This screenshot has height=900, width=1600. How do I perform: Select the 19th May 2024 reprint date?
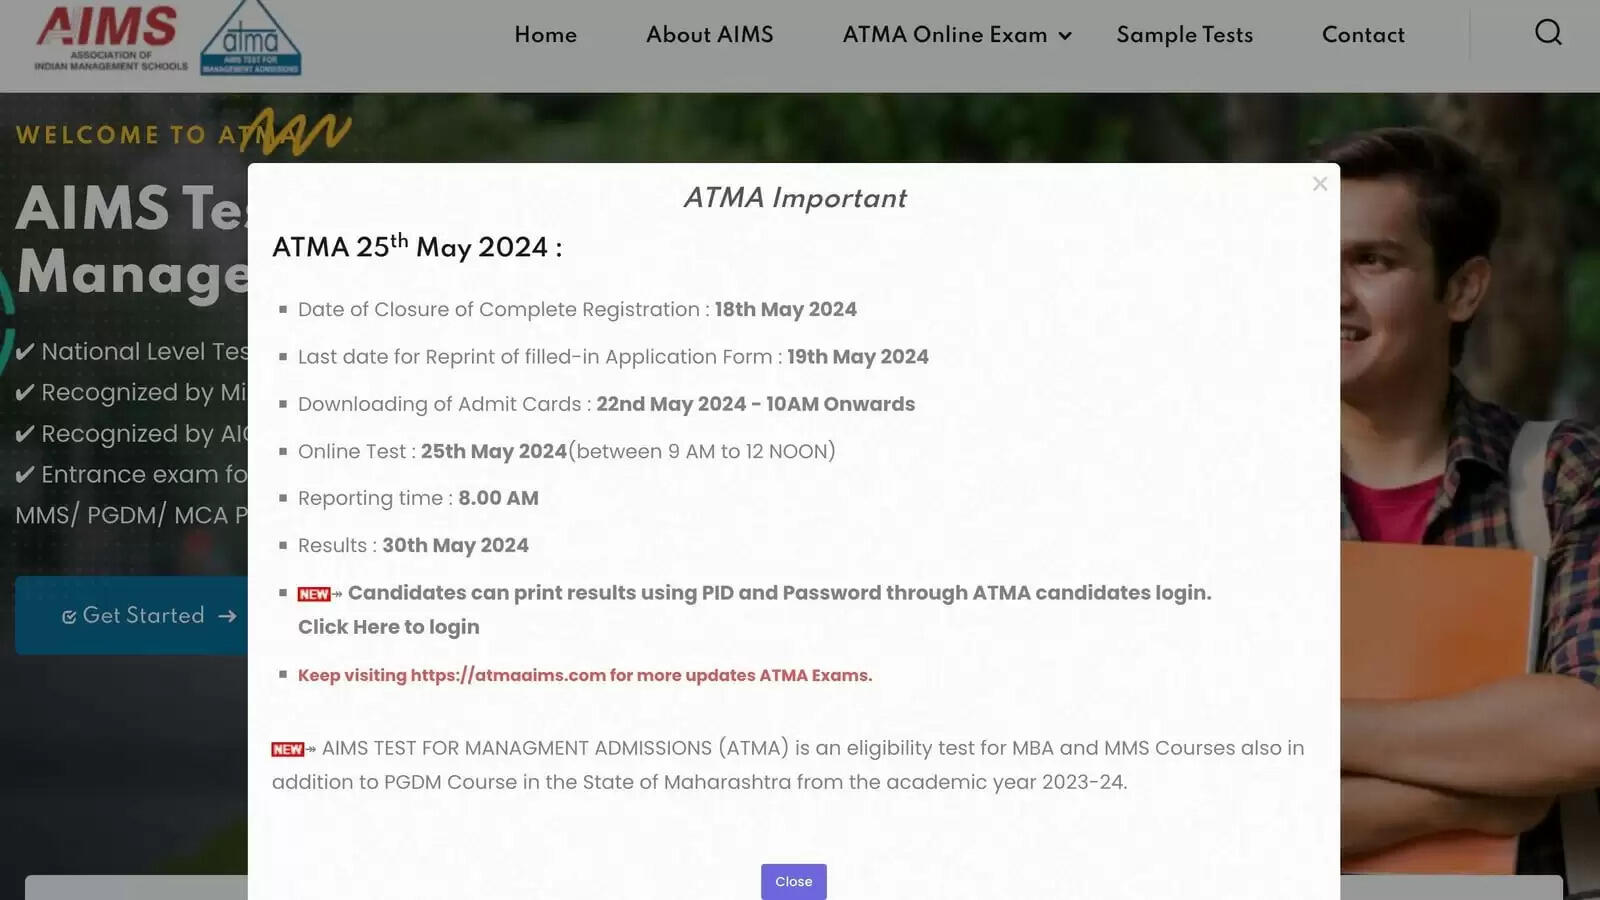click(x=858, y=357)
